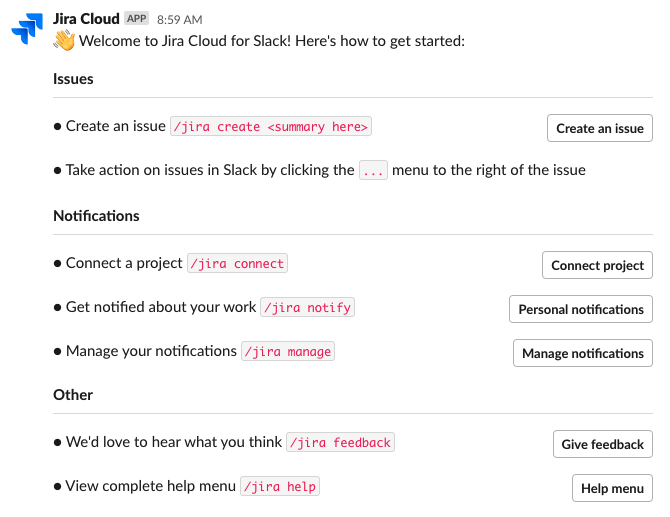Click the waving hand emoji
670x517 pixels.
coord(64,41)
